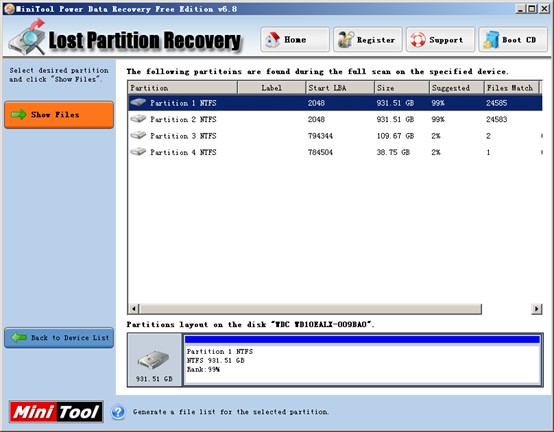Click the Home house icon
This screenshot has height=432, width=554.
coord(272,40)
